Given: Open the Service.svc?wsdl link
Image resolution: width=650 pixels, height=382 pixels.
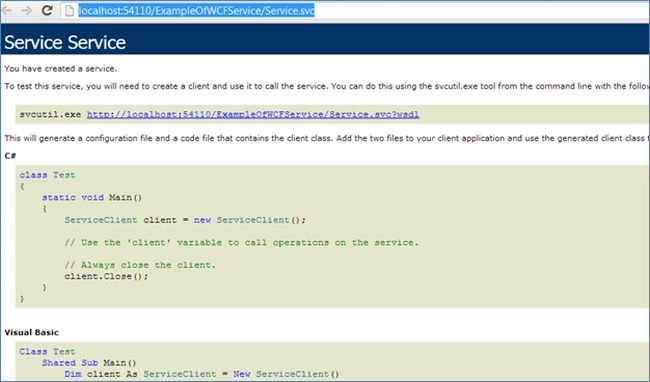Looking at the screenshot, I should (253, 114).
